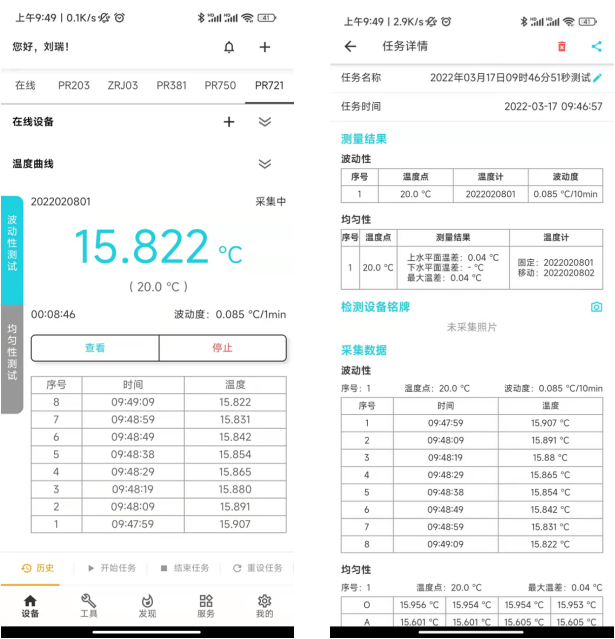Click row 8 time 09:49:09 left table
Image resolution: width=615 pixels, height=639 pixels.
[x=133, y=402]
